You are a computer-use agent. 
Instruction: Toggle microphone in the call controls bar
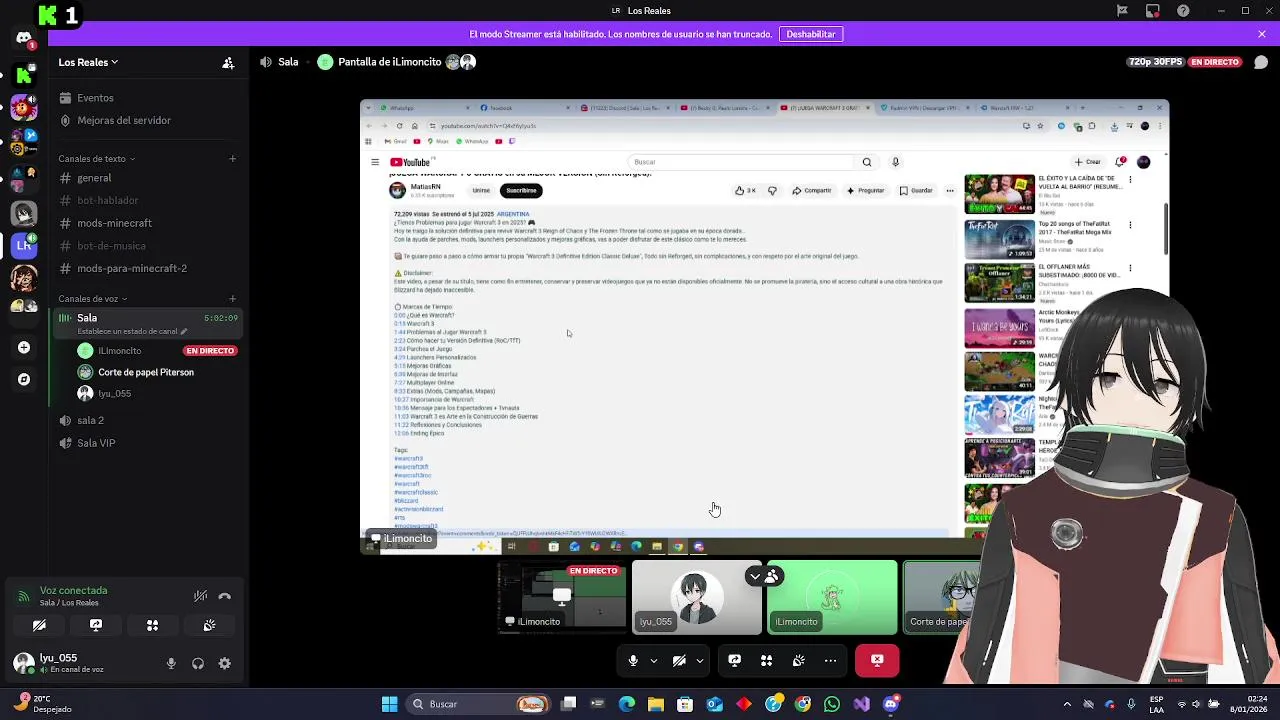[x=633, y=660]
